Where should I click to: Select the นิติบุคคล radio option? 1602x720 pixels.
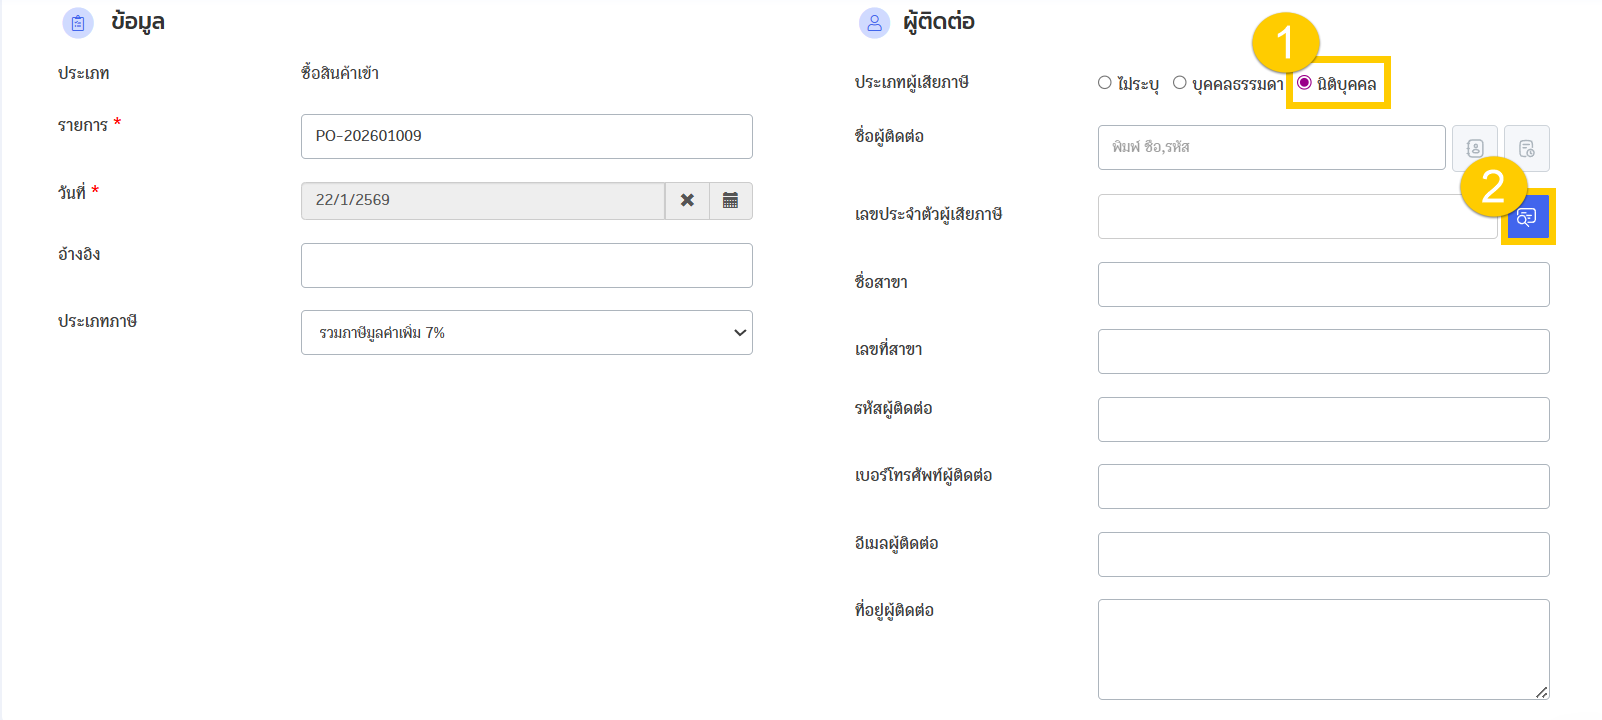click(1305, 83)
